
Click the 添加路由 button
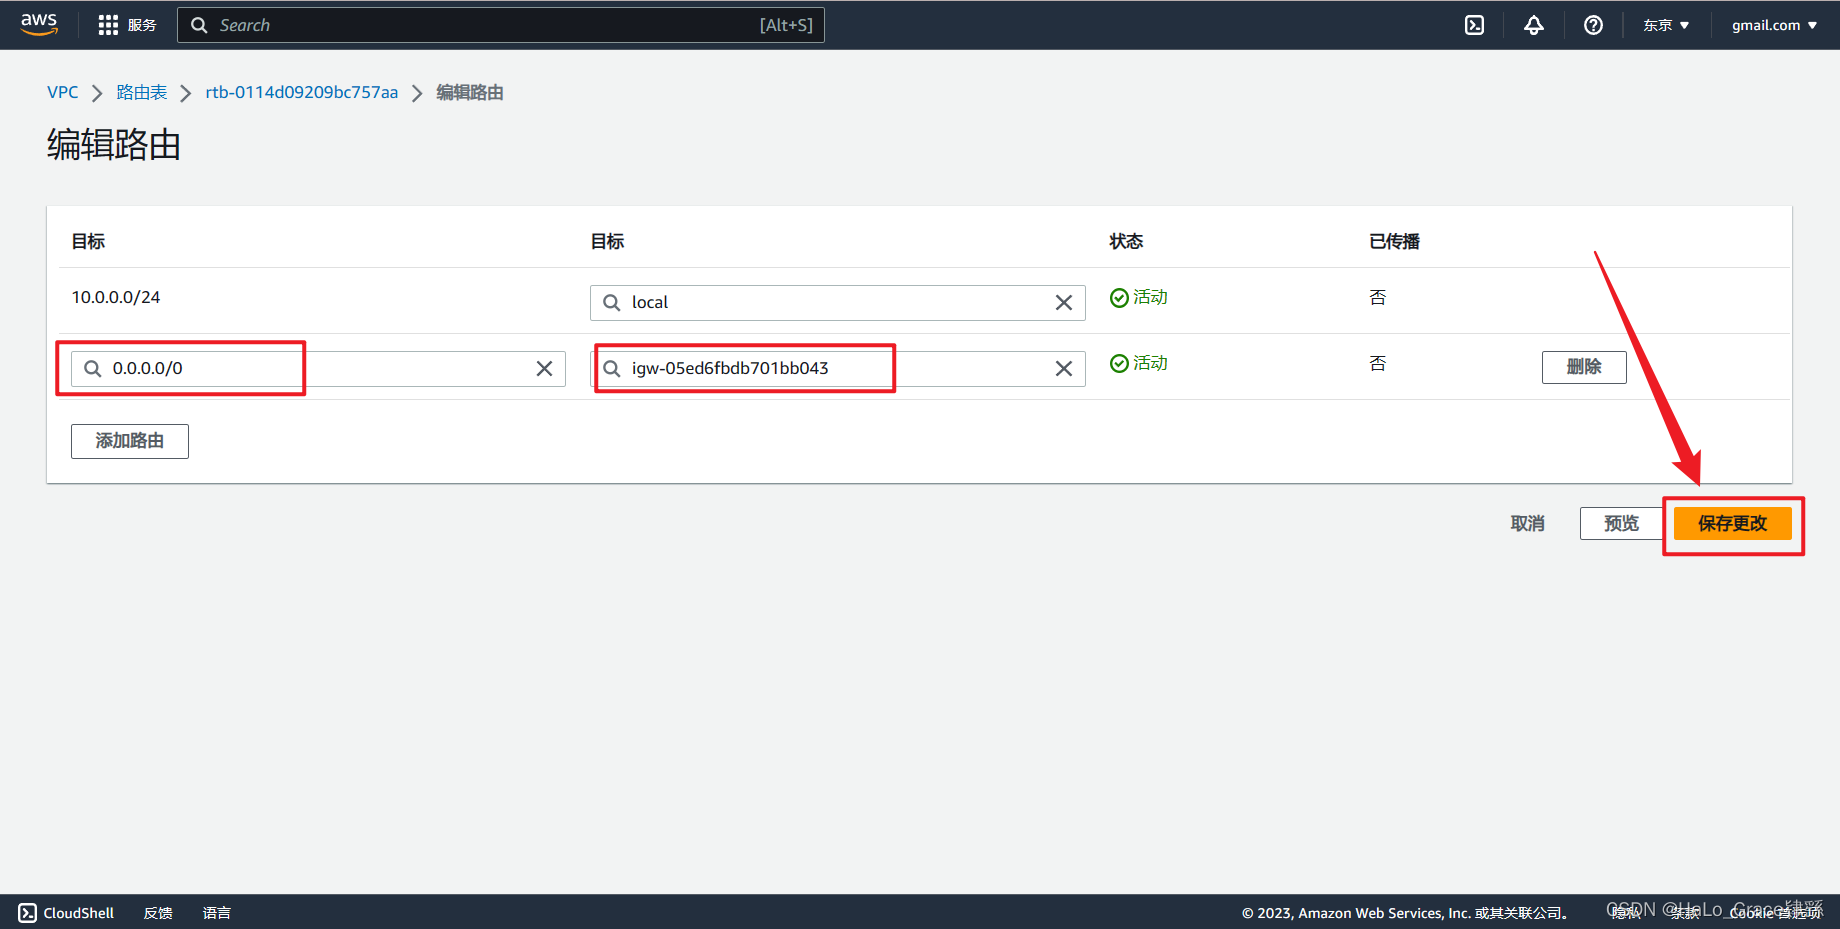(x=130, y=441)
